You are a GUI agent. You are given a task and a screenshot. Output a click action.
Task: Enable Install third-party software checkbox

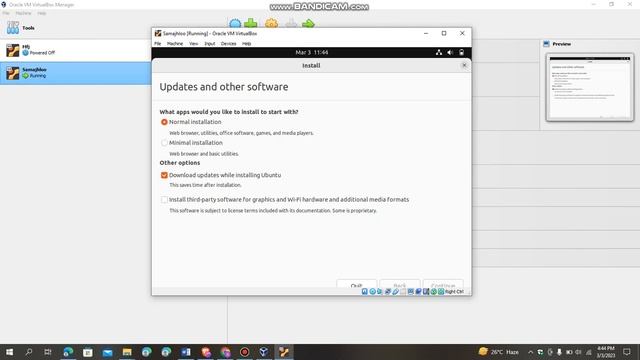click(164, 200)
